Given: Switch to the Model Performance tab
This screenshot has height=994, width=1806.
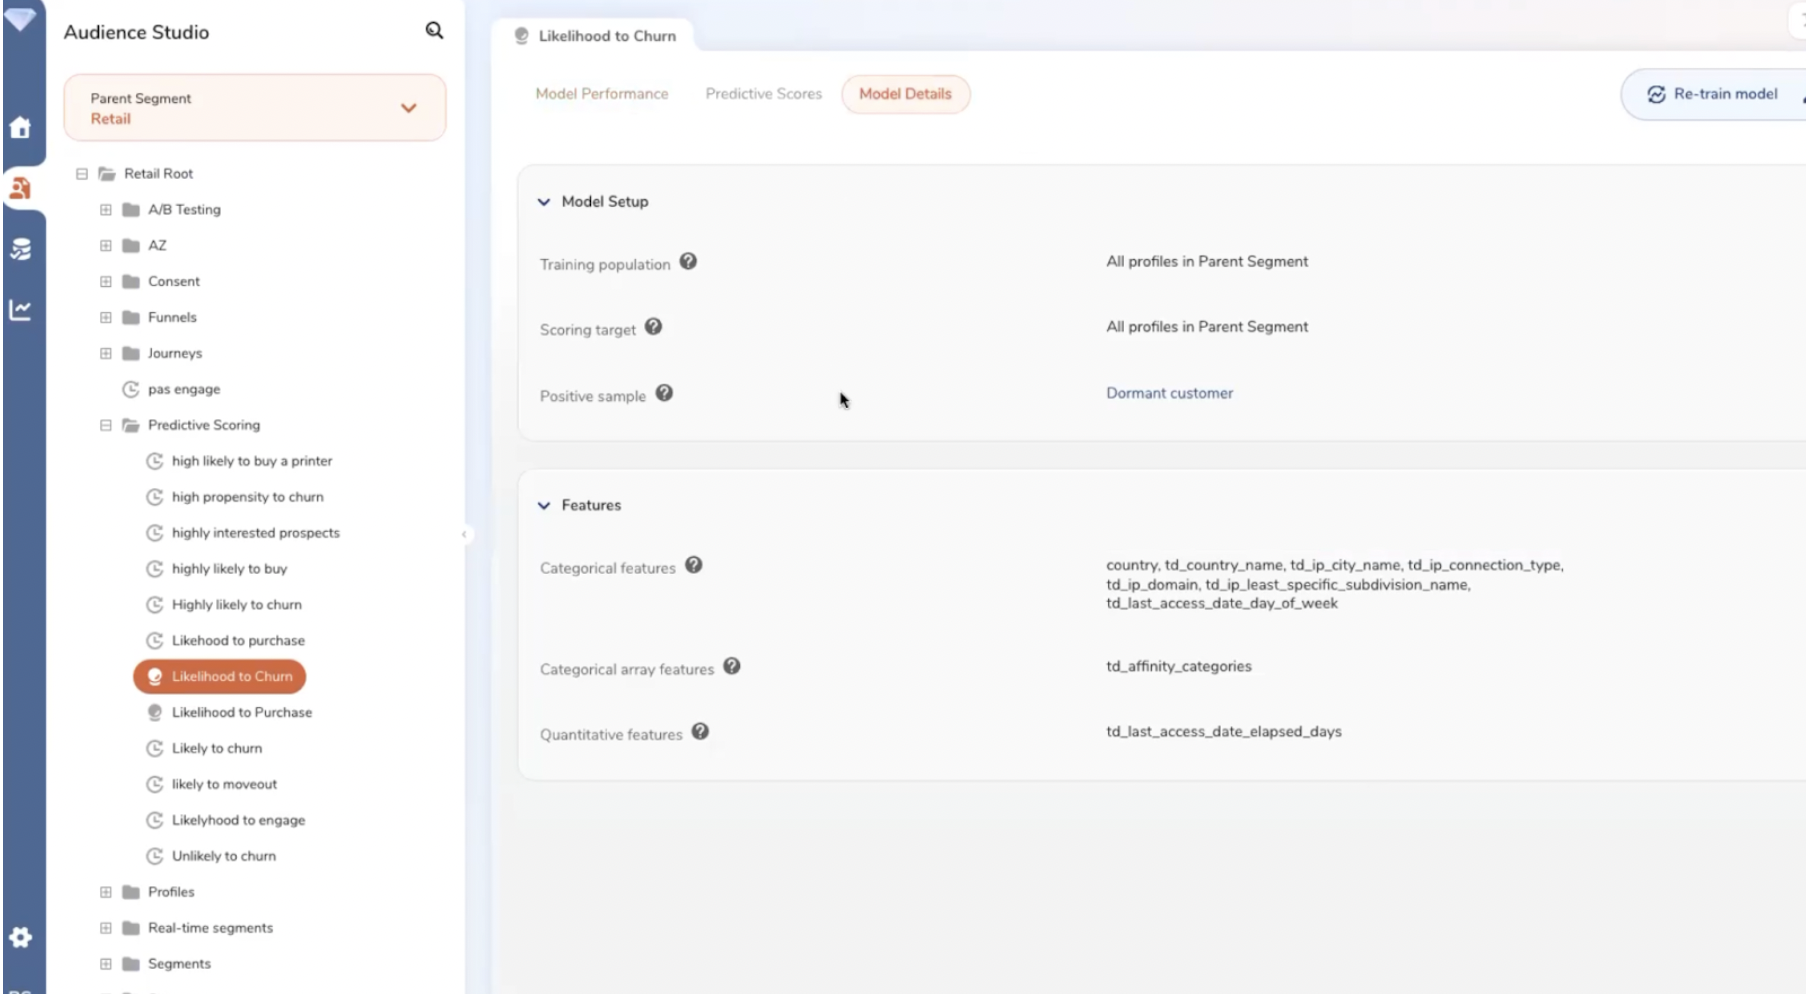Looking at the screenshot, I should (601, 94).
